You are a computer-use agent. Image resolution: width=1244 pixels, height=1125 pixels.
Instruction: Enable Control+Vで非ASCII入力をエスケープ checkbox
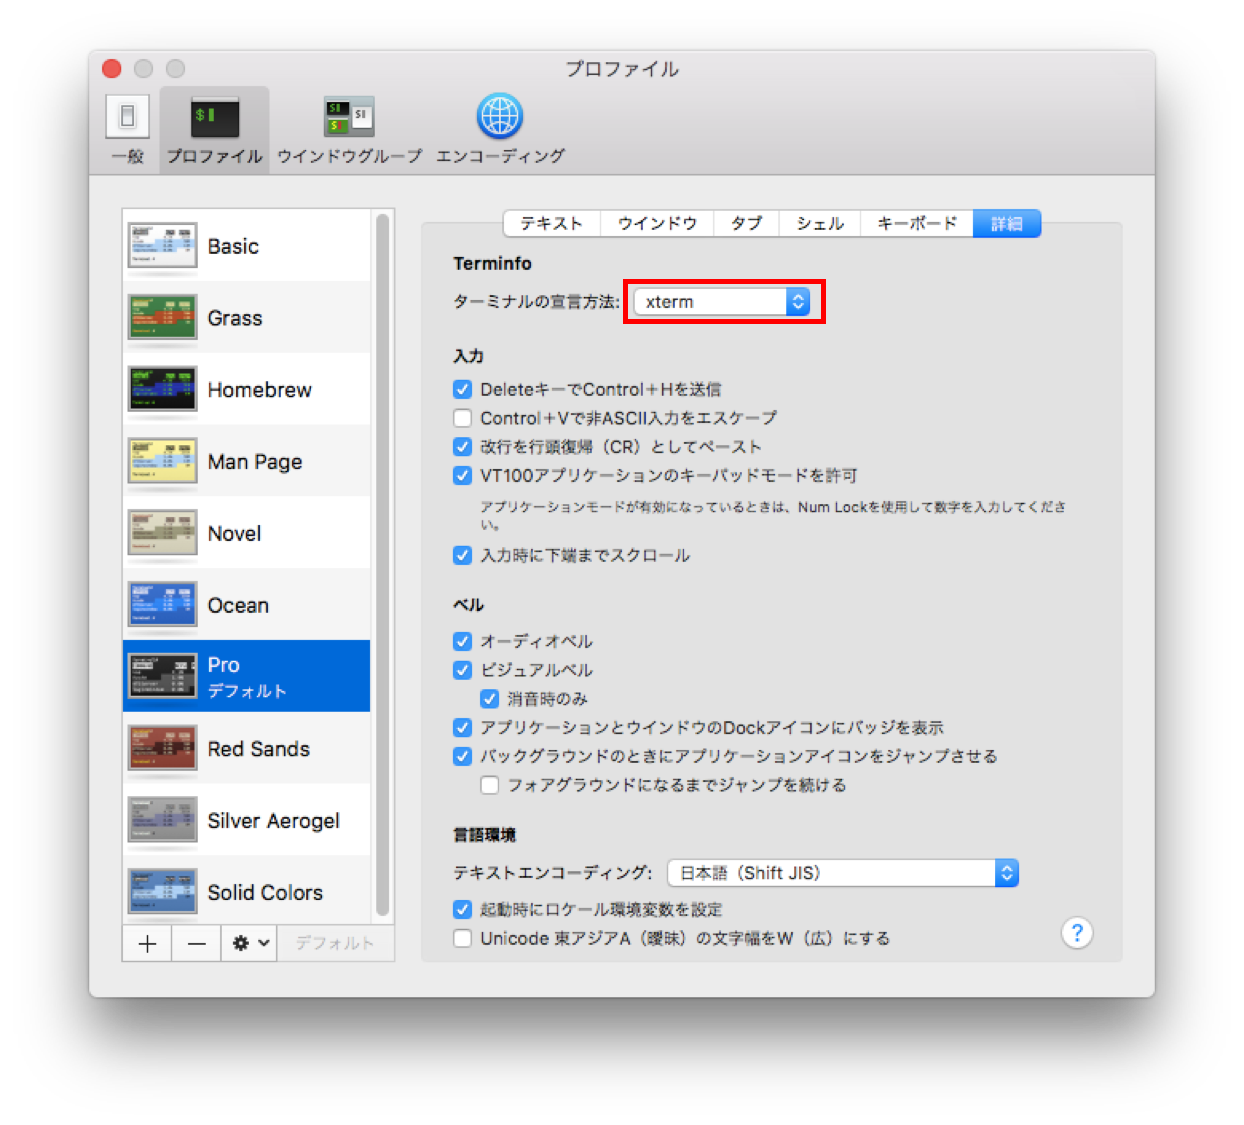point(462,418)
